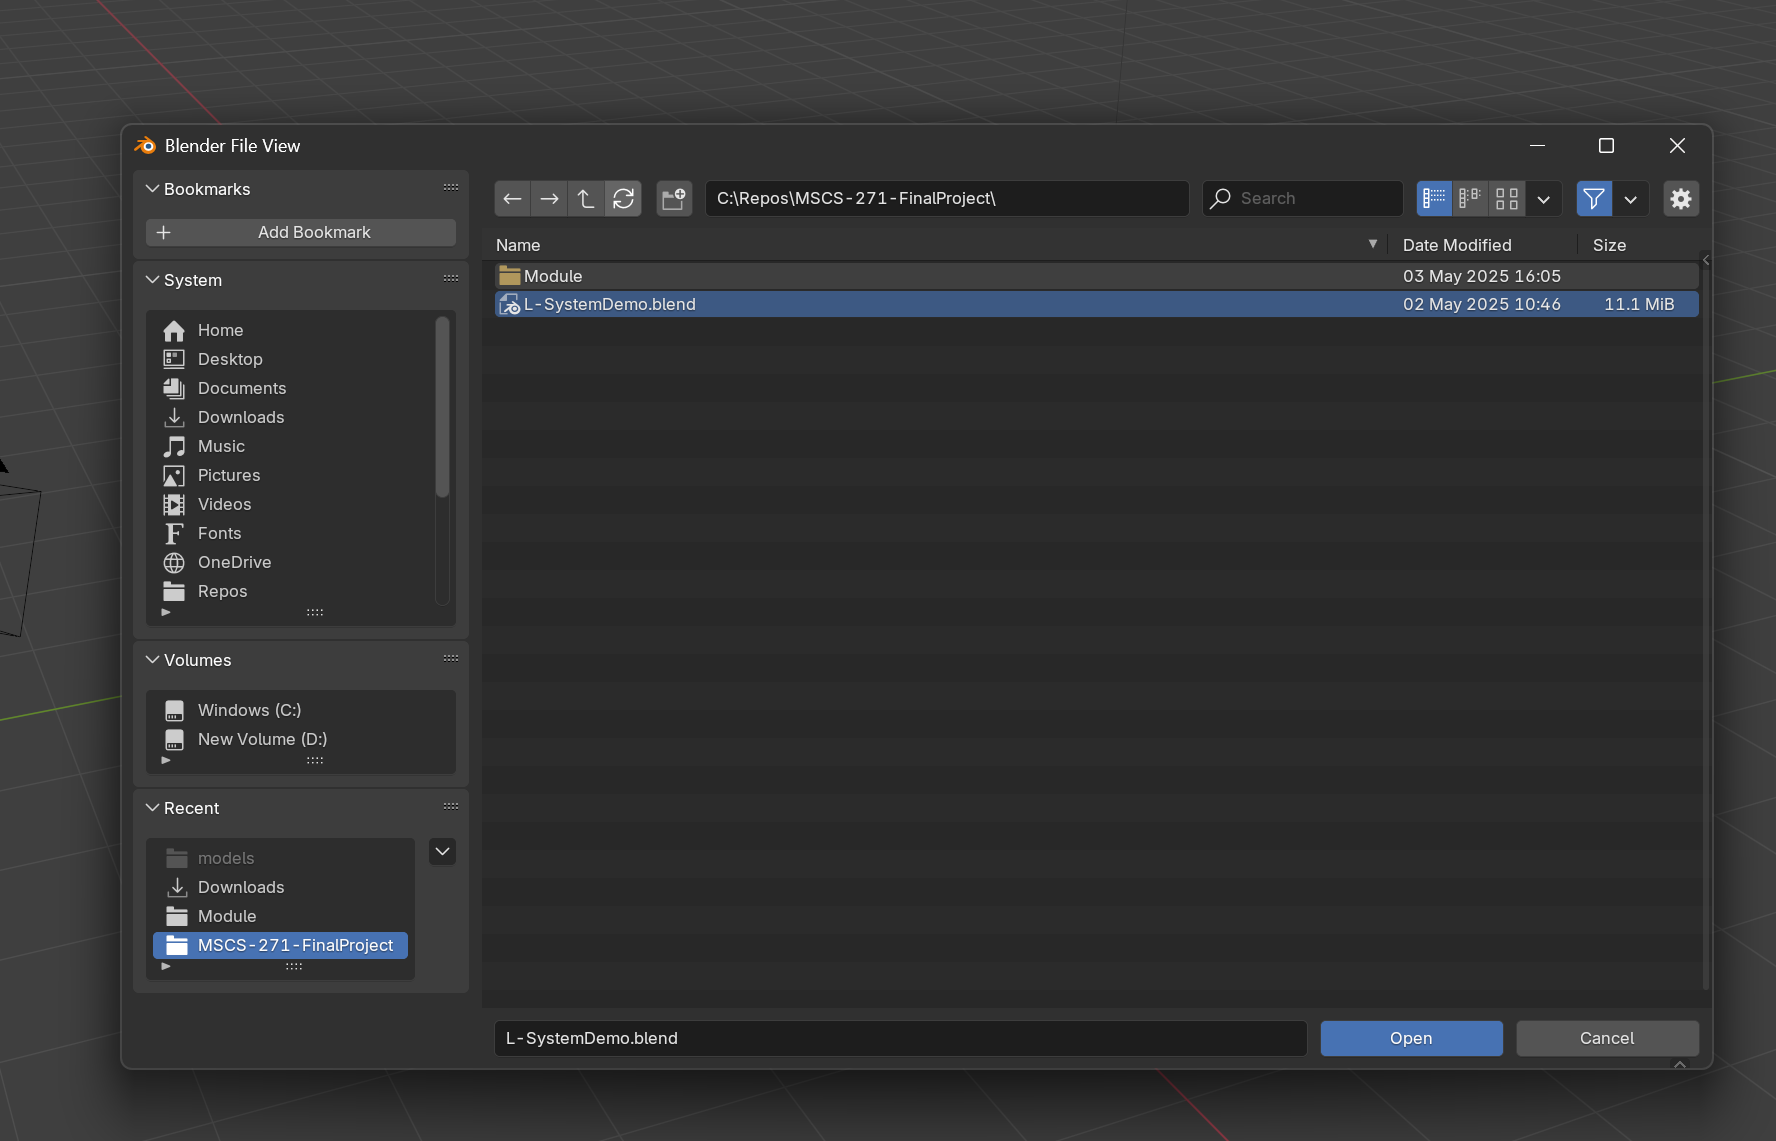Select L-SystemDemo.blend file
This screenshot has height=1141, width=1776.
610,305
